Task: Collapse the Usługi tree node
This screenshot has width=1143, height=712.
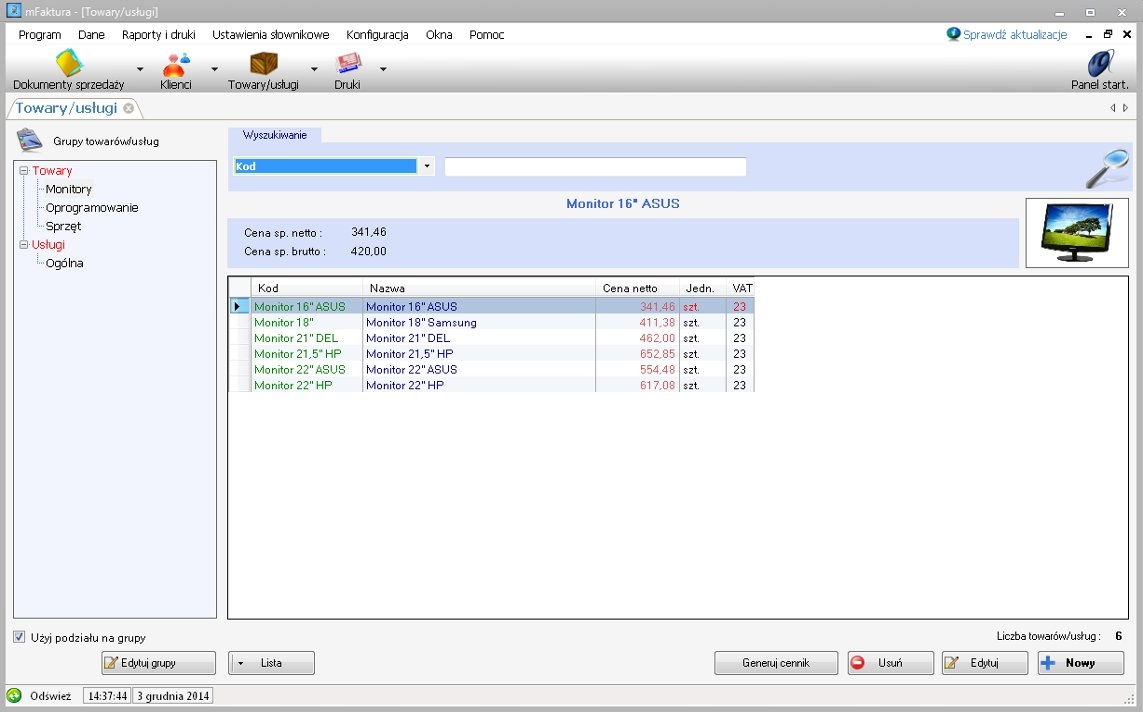Action: click(24, 245)
